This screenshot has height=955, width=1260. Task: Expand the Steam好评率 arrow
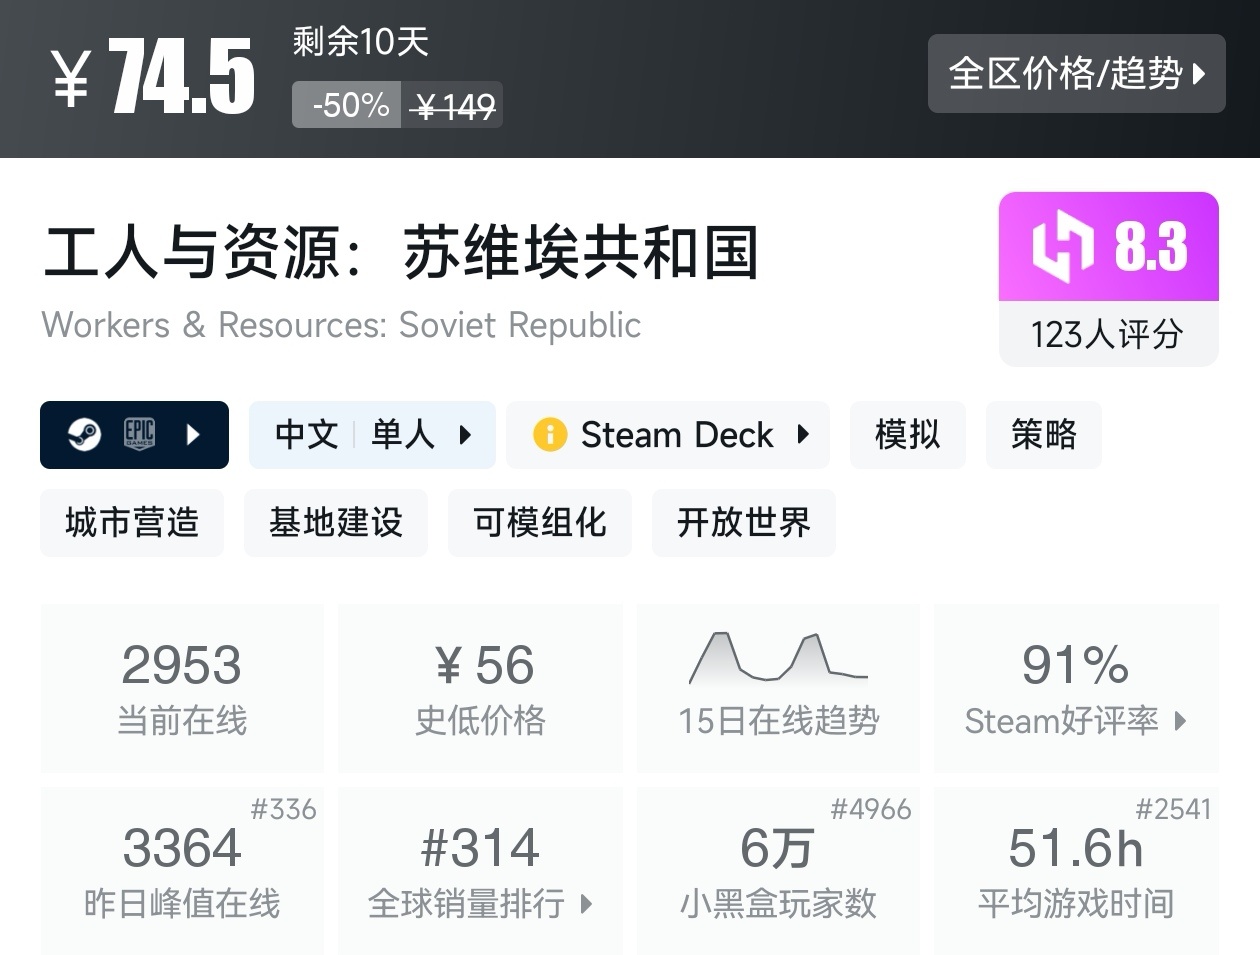click(x=1180, y=721)
